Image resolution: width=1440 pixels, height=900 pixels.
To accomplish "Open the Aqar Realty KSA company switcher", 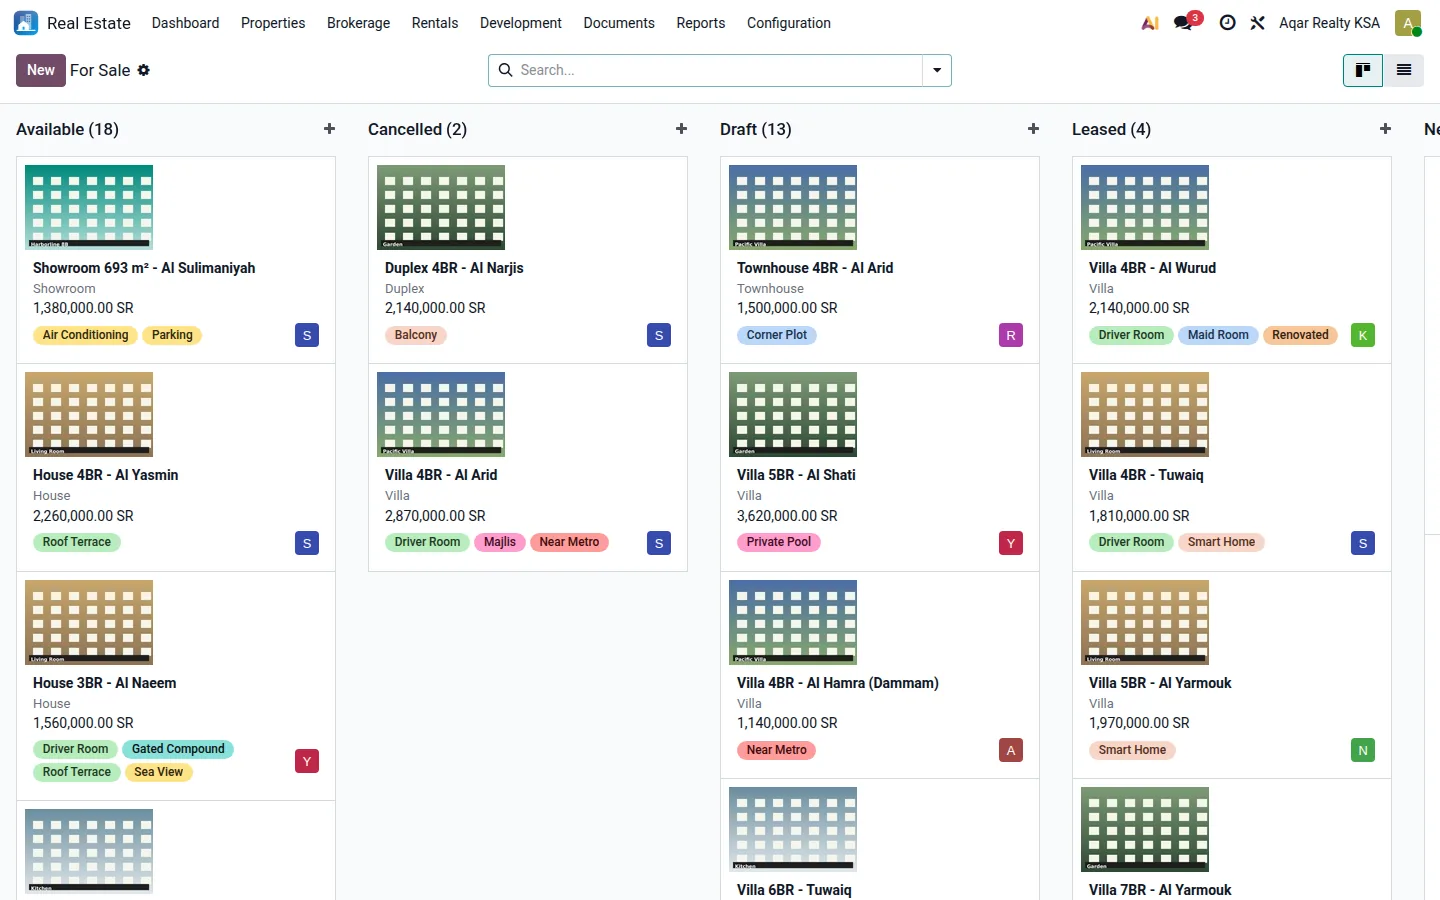I will [1329, 23].
